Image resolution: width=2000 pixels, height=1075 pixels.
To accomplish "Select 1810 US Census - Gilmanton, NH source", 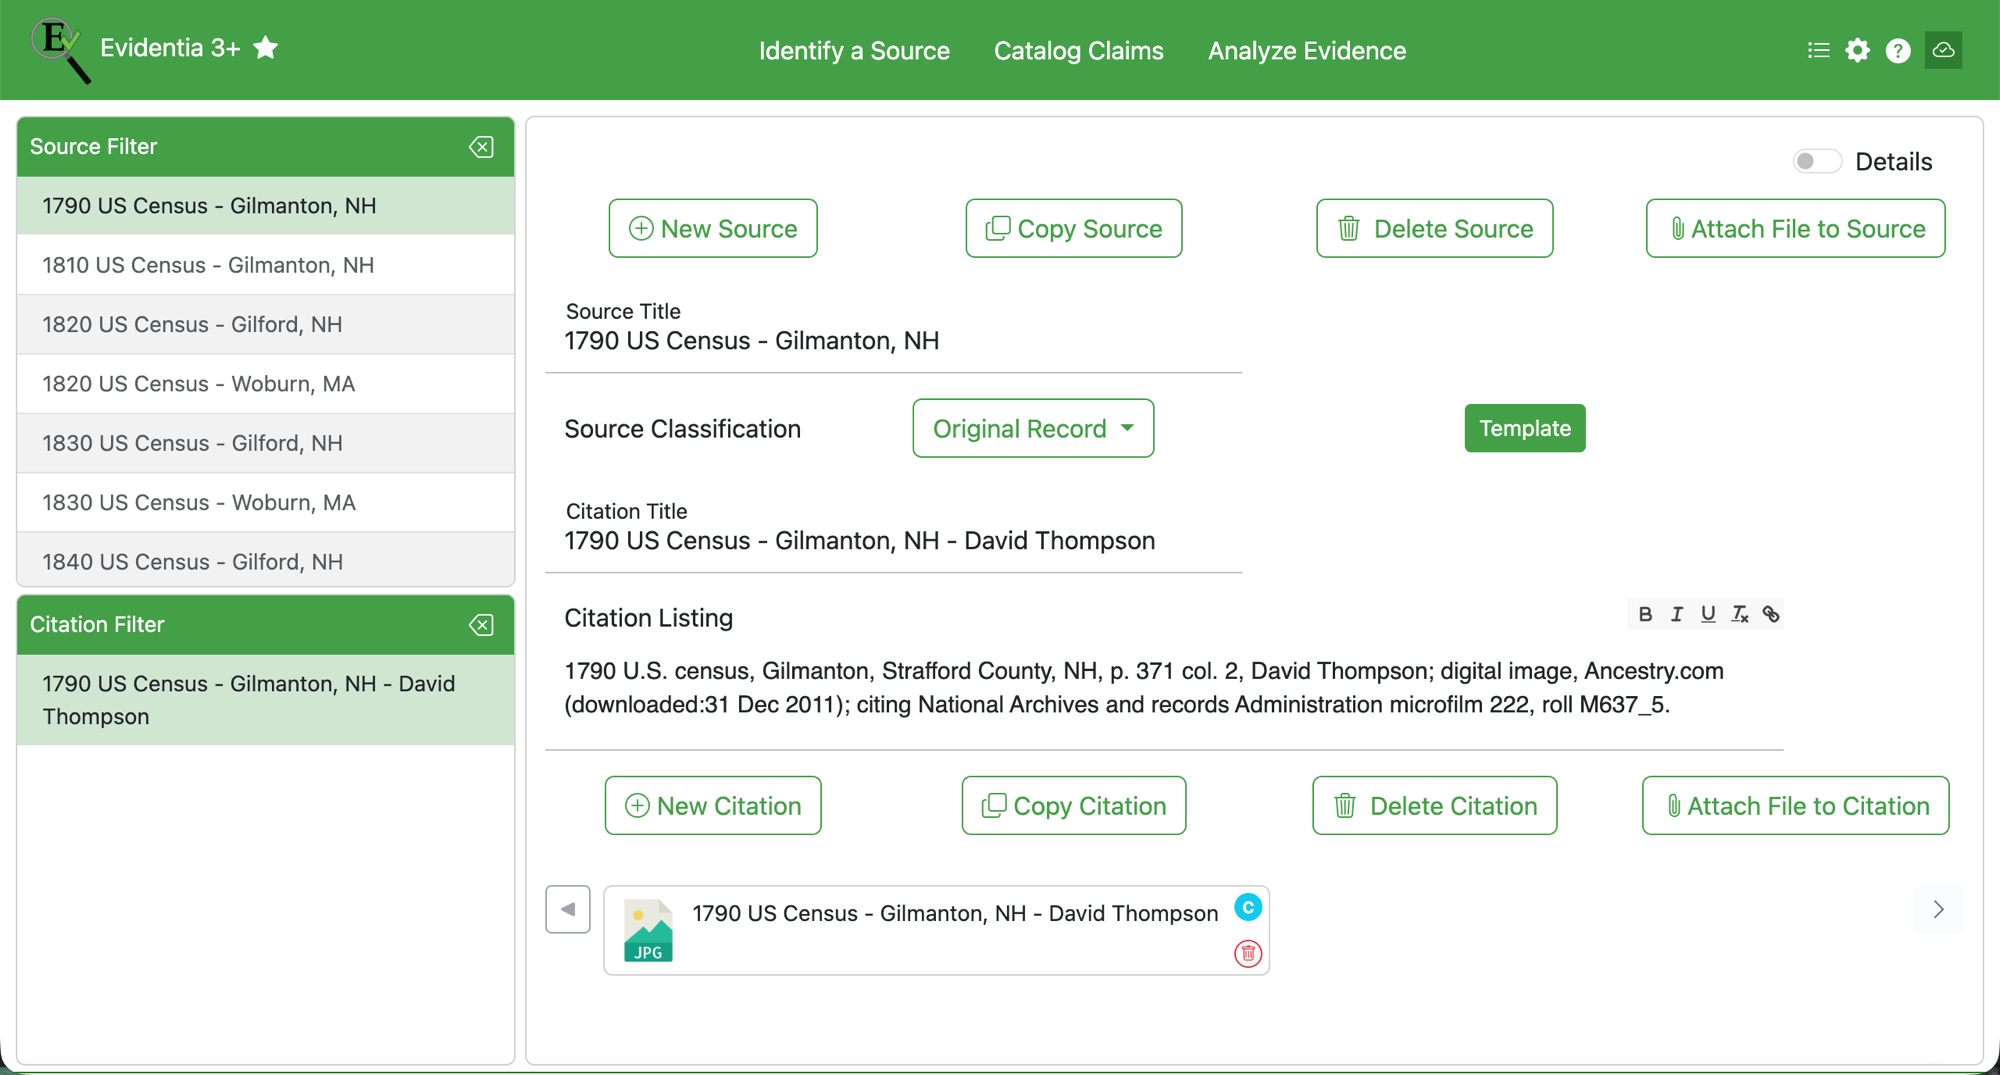I will pos(266,265).
